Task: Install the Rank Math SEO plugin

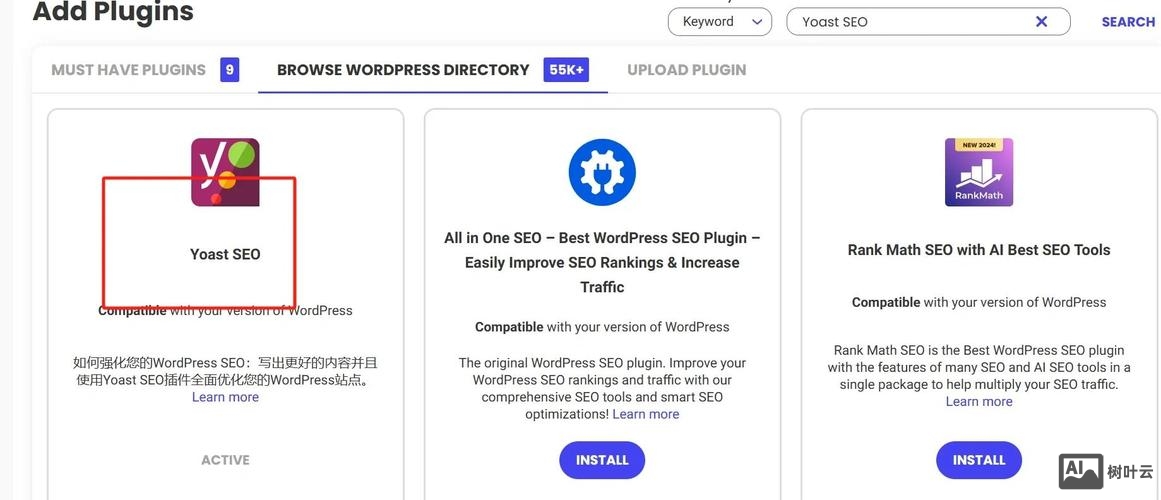Action: coord(979,460)
